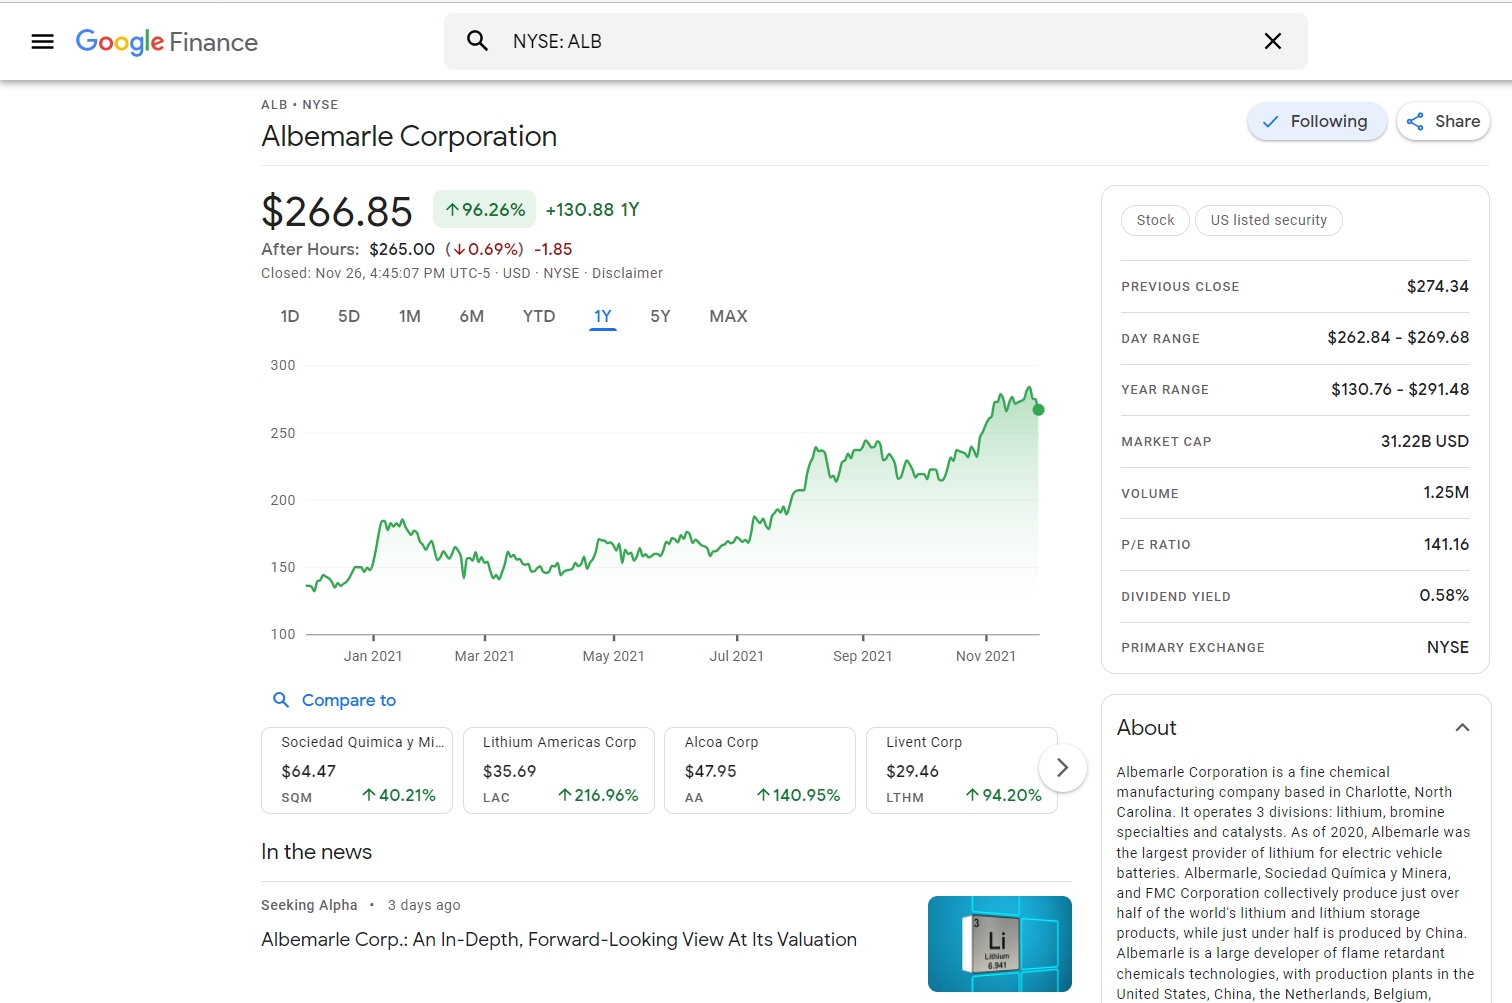
Task: Click the Google Finance logo
Action: (167, 42)
